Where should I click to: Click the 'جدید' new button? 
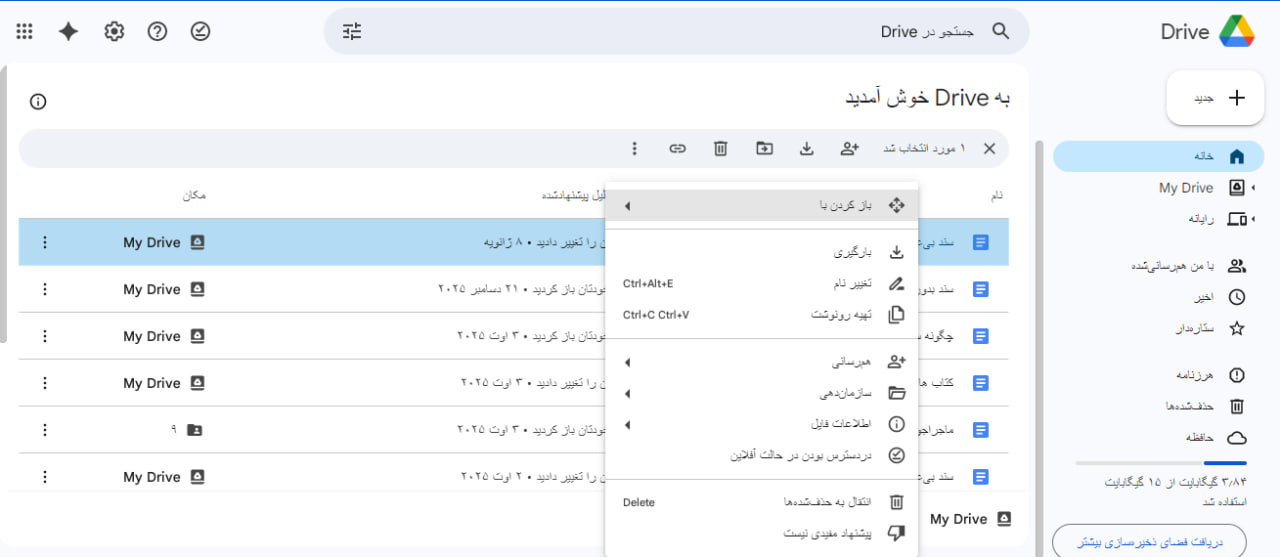coord(1214,98)
